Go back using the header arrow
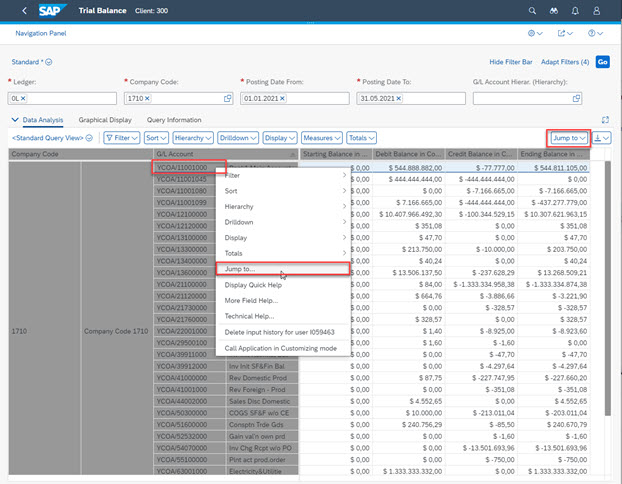Screen dimensions: 622x484 click(25, 11)
